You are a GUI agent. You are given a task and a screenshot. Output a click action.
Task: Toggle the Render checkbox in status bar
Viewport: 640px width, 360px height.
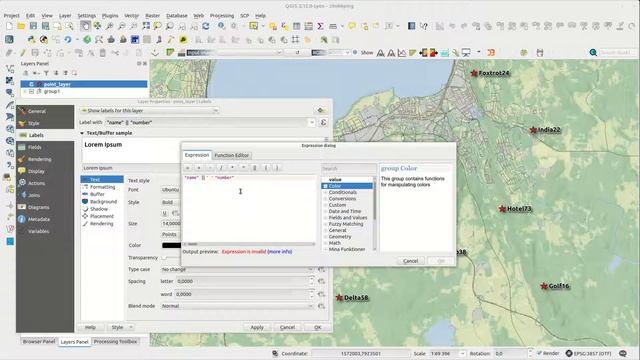539,353
